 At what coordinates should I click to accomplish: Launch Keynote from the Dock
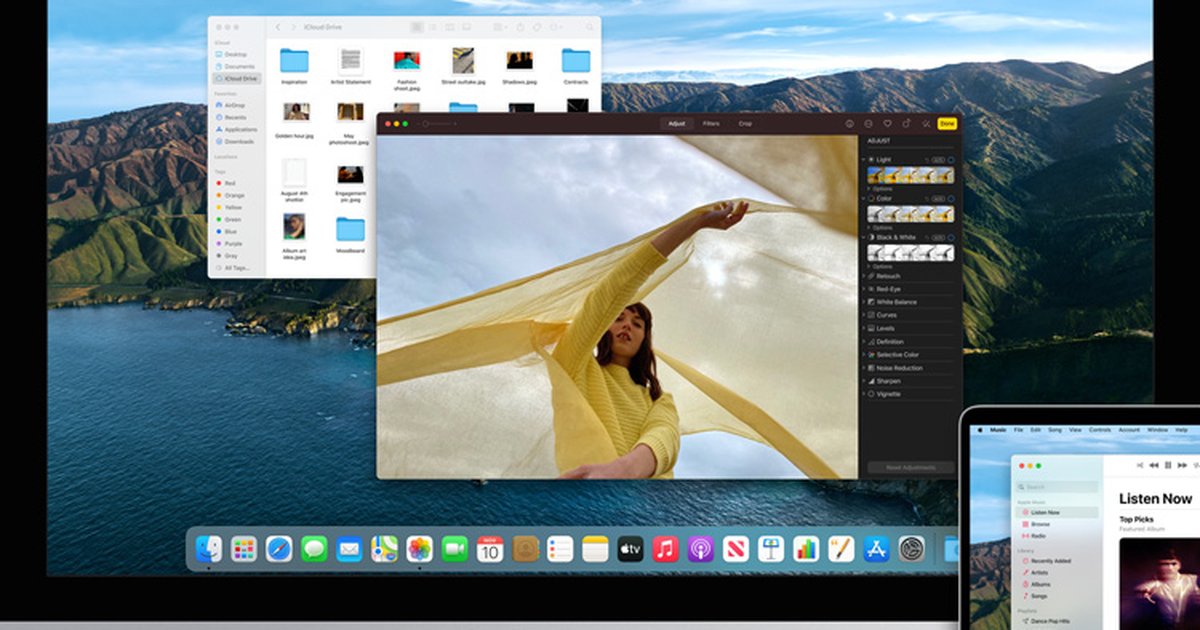770,548
